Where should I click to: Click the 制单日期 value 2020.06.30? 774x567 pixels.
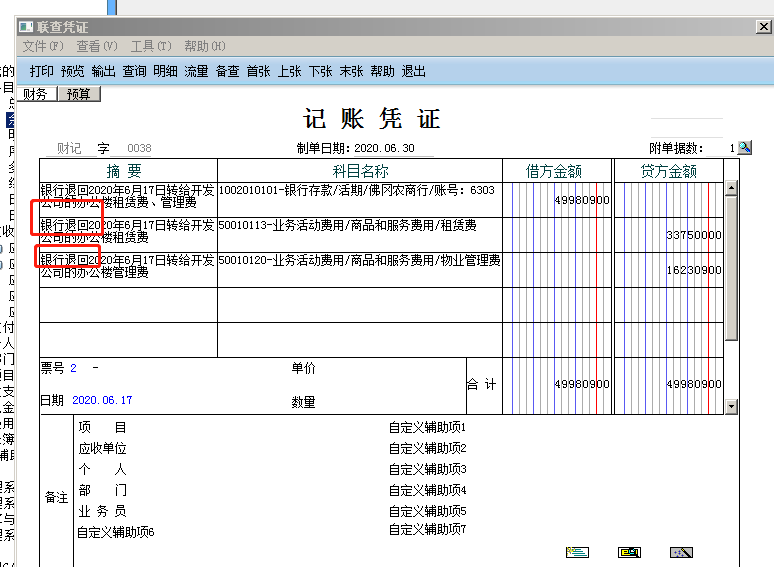point(385,148)
